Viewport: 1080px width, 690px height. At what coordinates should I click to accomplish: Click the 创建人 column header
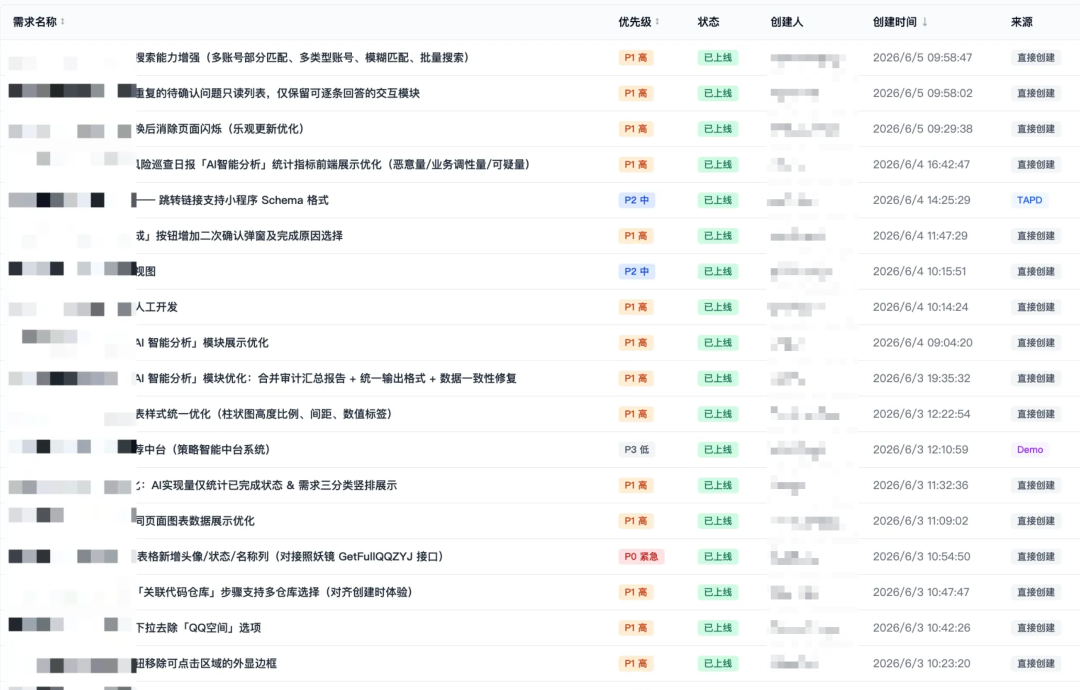point(787,22)
